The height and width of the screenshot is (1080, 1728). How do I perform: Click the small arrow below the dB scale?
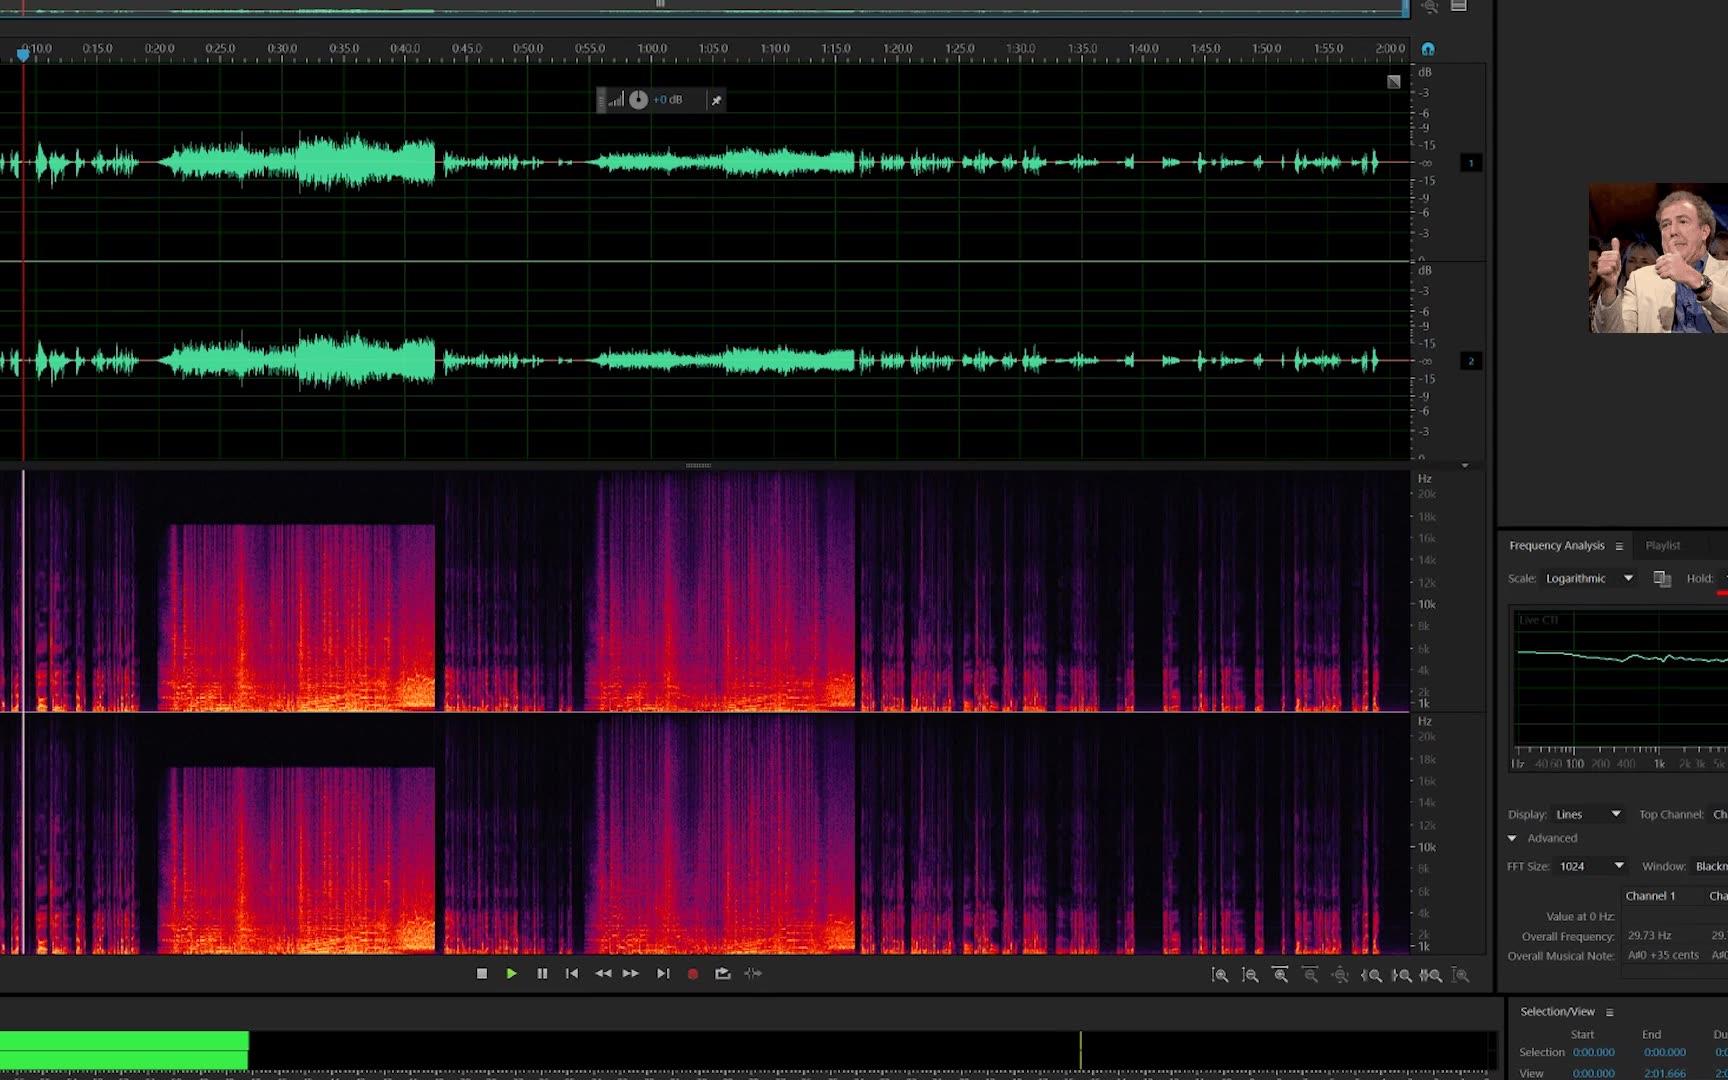pos(1465,465)
